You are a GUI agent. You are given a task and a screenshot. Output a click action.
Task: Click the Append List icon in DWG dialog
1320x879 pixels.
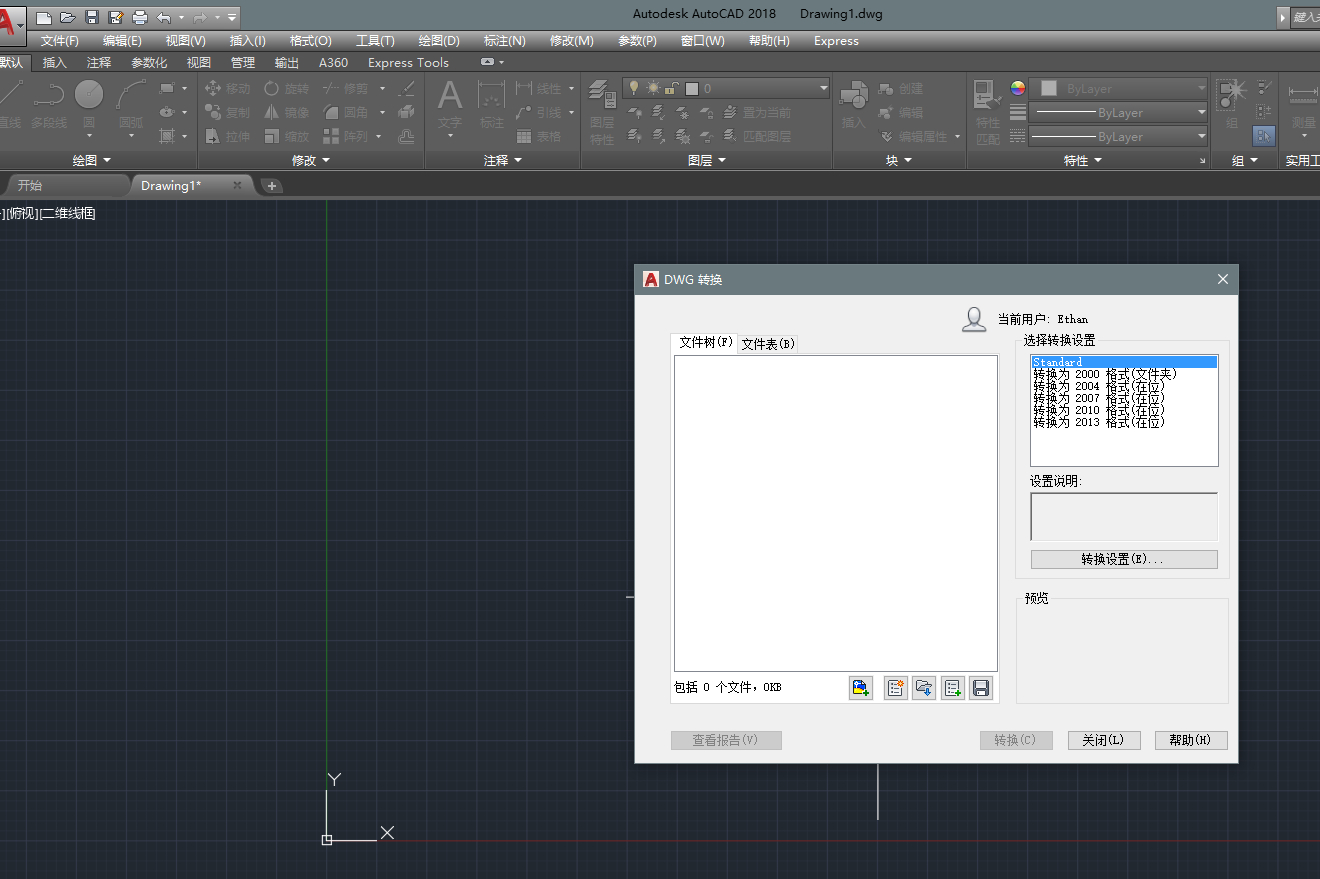coord(953,688)
